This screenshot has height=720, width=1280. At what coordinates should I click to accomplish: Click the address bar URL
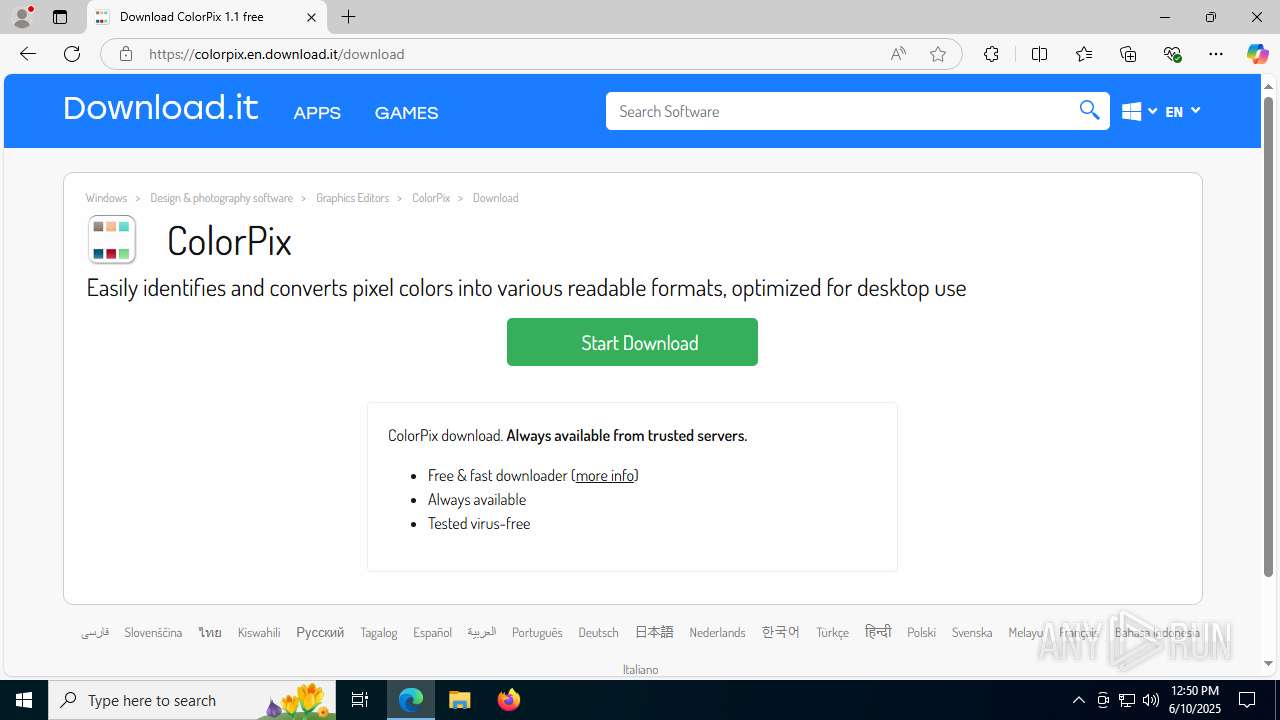[277, 54]
